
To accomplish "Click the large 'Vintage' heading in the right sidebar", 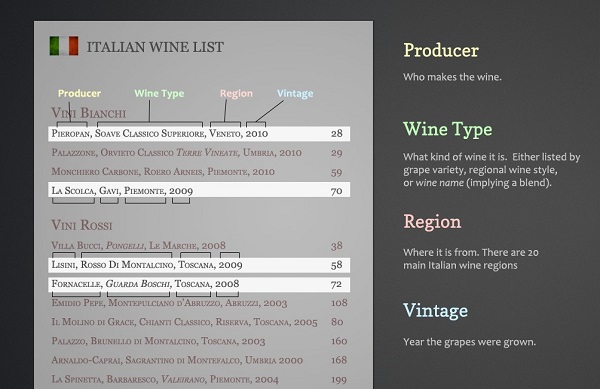I will coord(435,311).
